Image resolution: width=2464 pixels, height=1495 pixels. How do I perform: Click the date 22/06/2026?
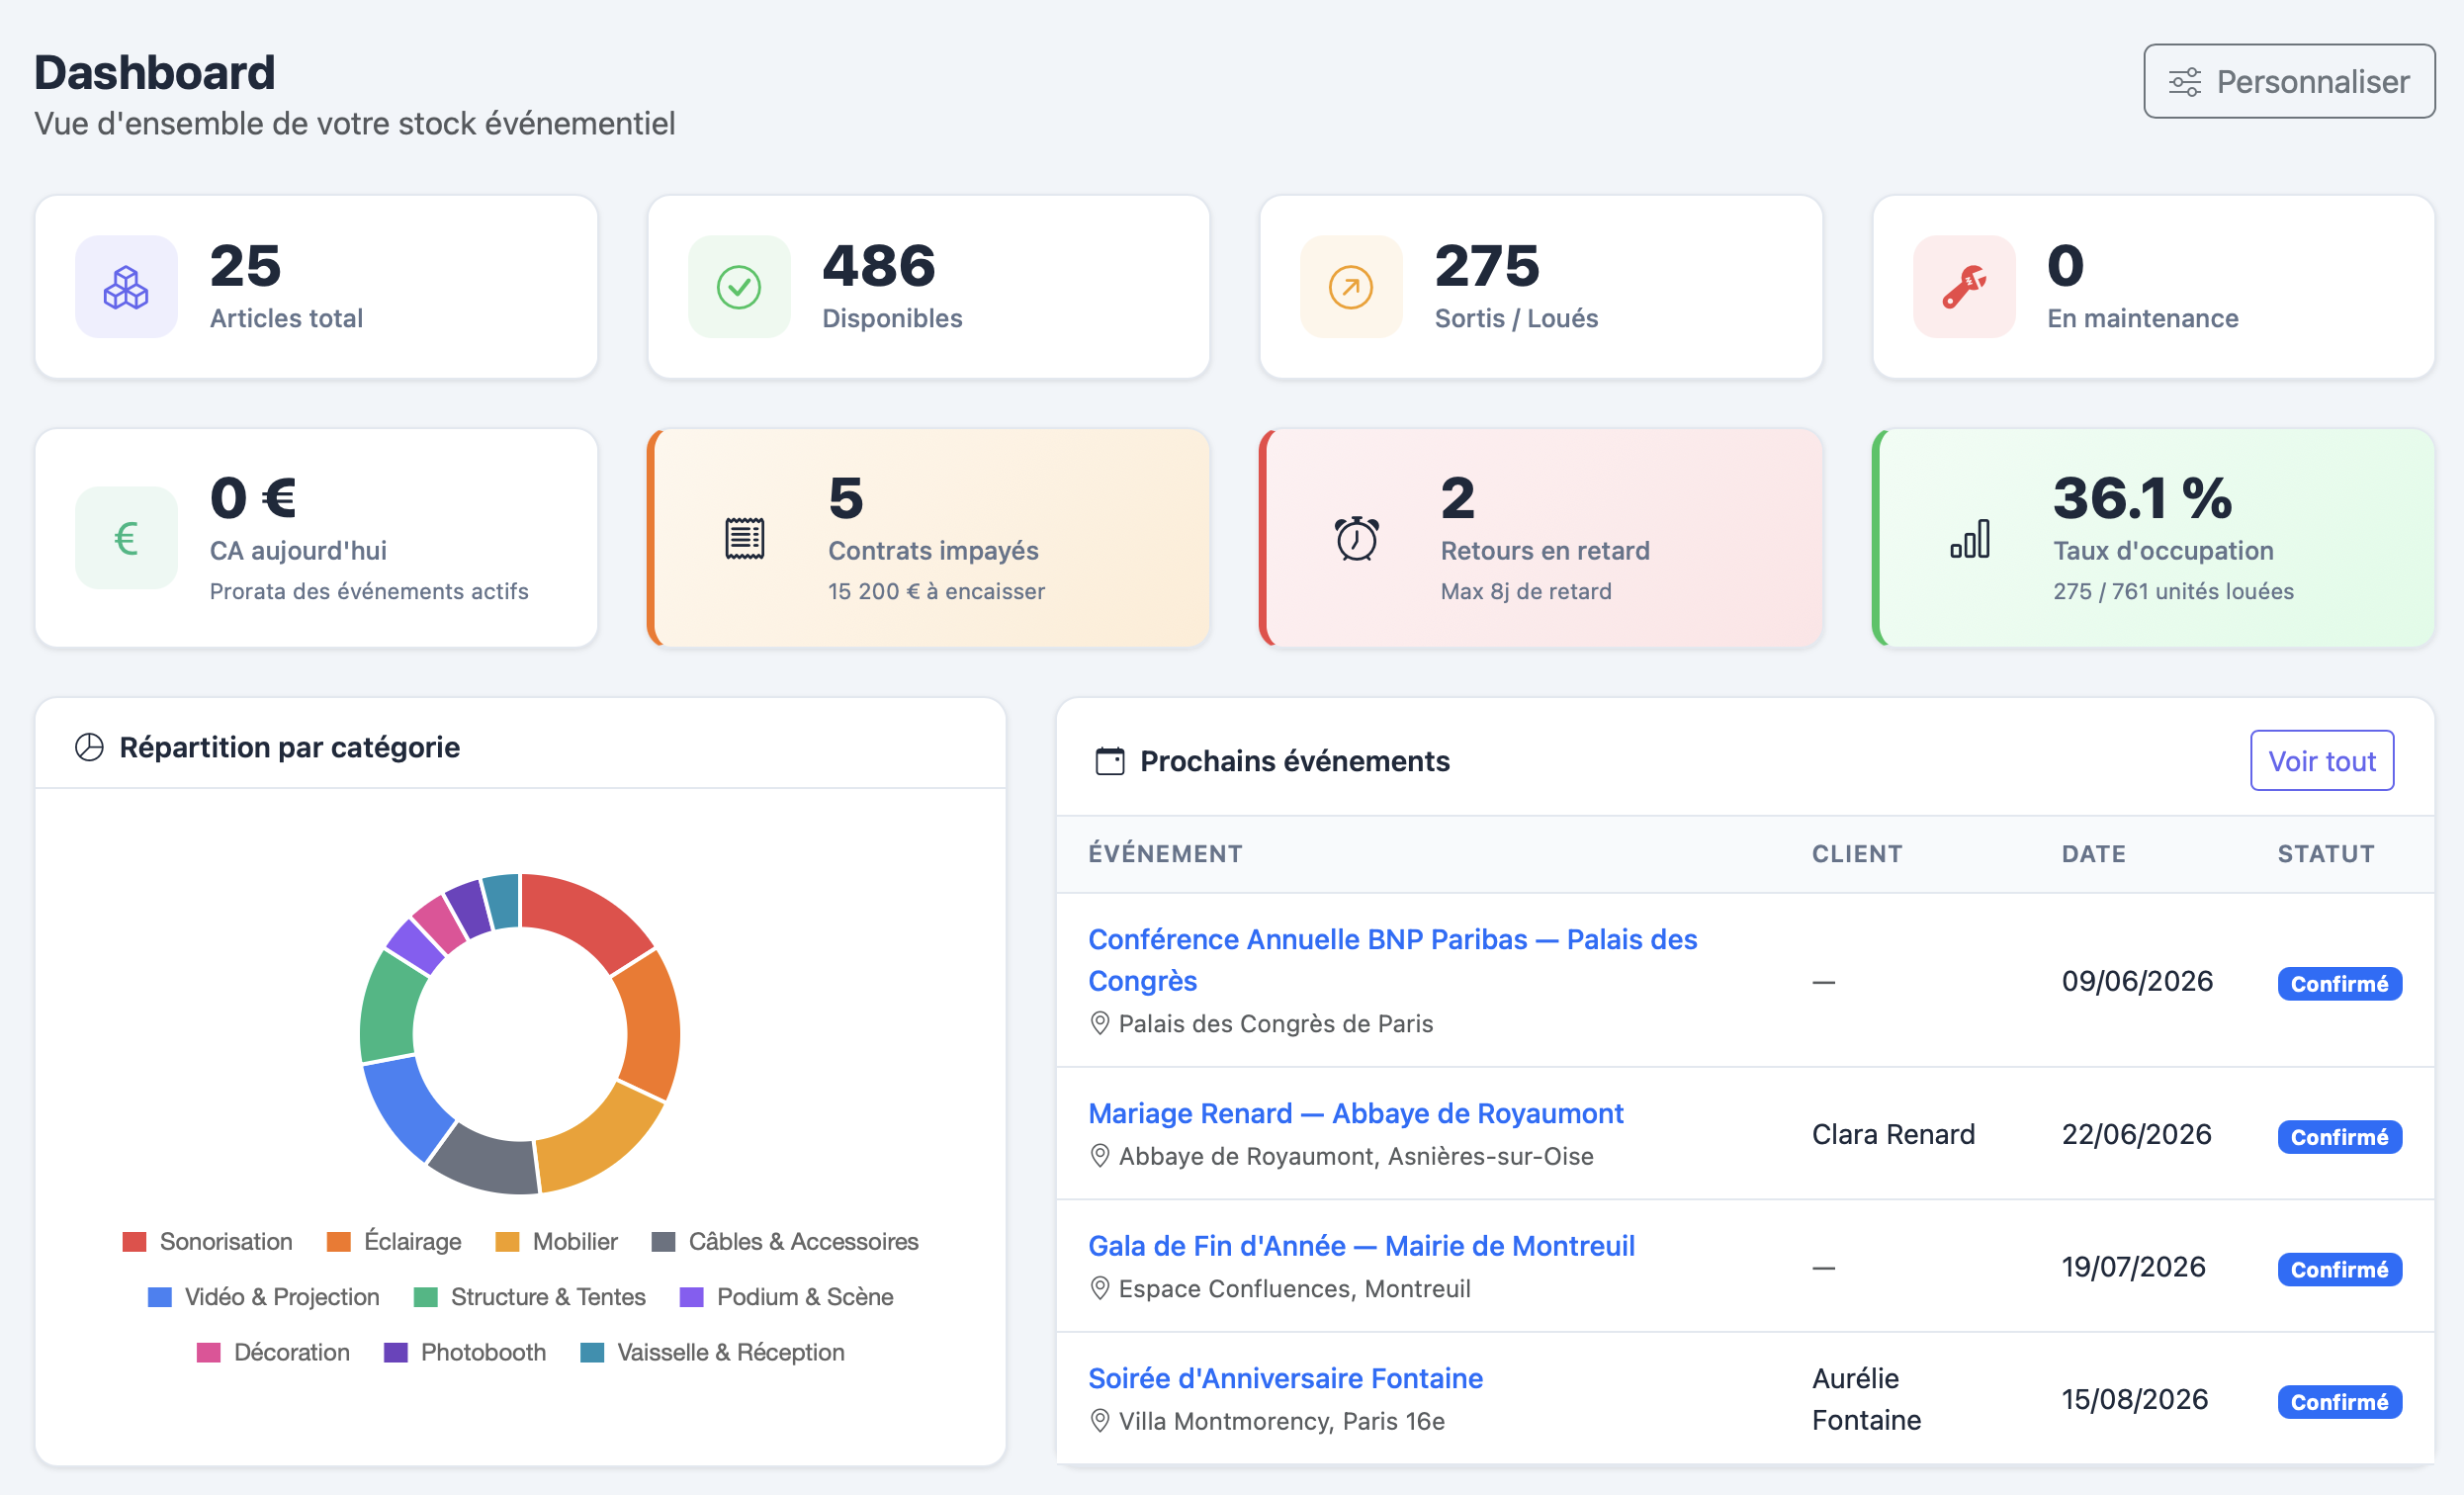pos(2136,1134)
